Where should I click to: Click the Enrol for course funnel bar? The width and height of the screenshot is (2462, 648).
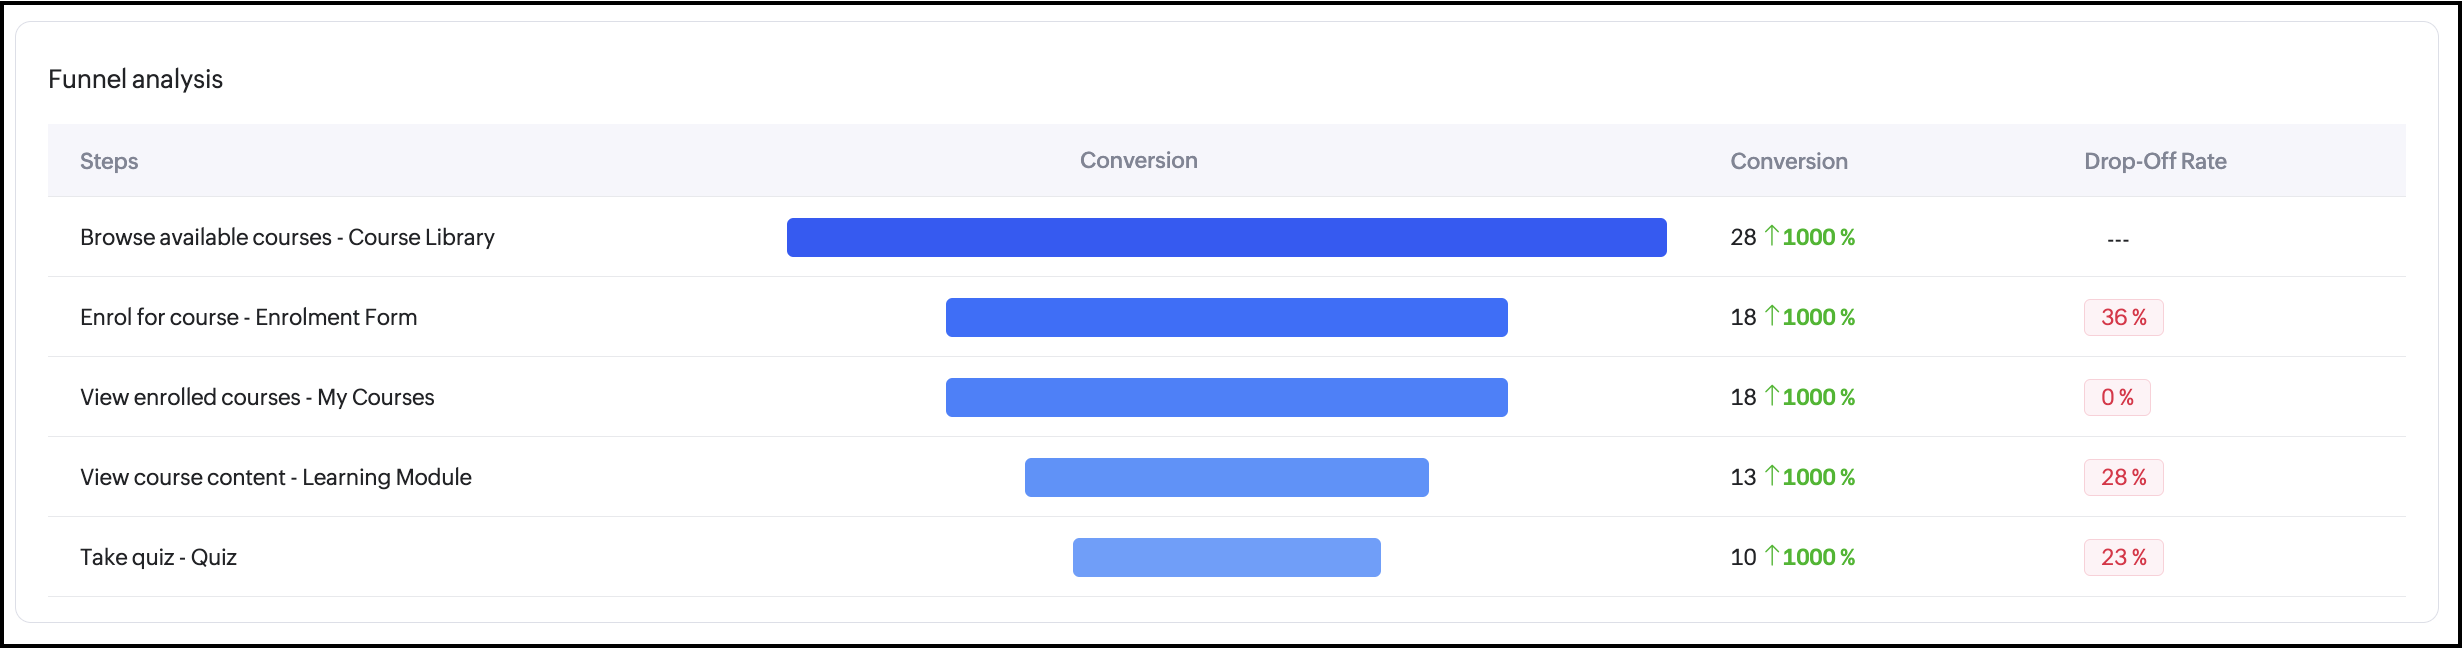(1226, 318)
